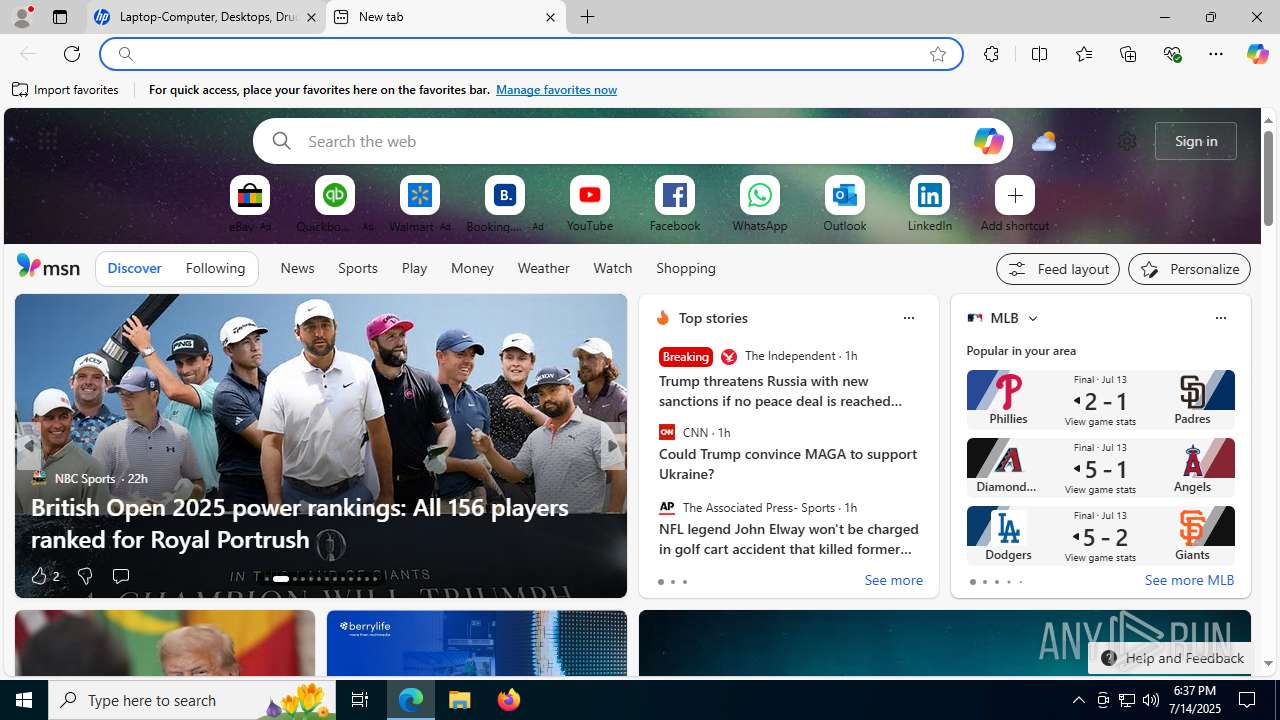Open File Explorer from the taskbar
Screen dimensions: 1280x720
click(460, 700)
